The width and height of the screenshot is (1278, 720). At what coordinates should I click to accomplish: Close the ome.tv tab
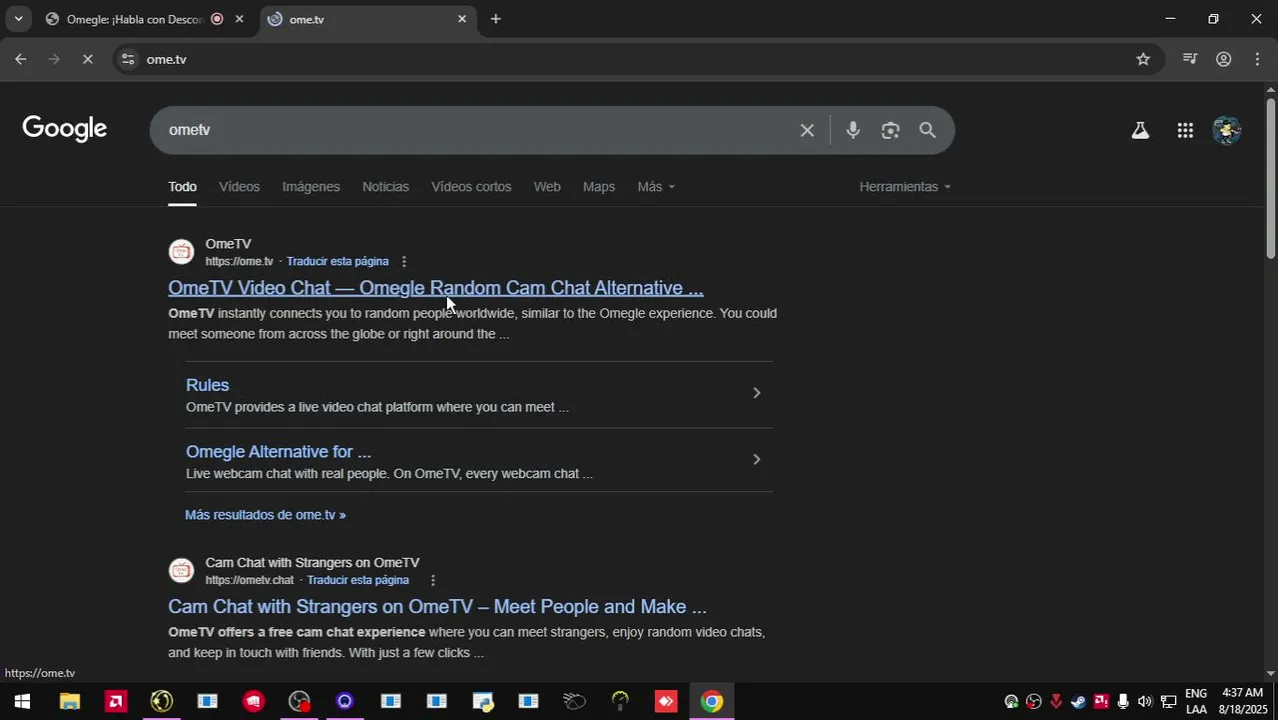pyautogui.click(x=462, y=19)
